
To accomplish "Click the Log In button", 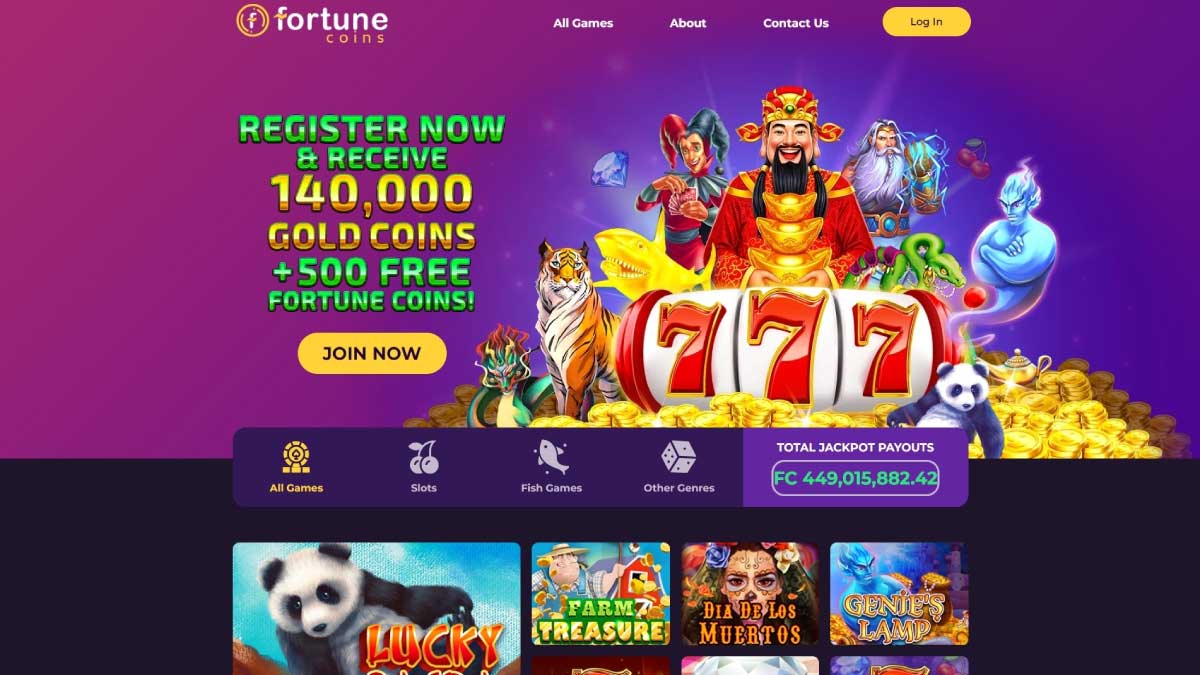I will point(926,22).
